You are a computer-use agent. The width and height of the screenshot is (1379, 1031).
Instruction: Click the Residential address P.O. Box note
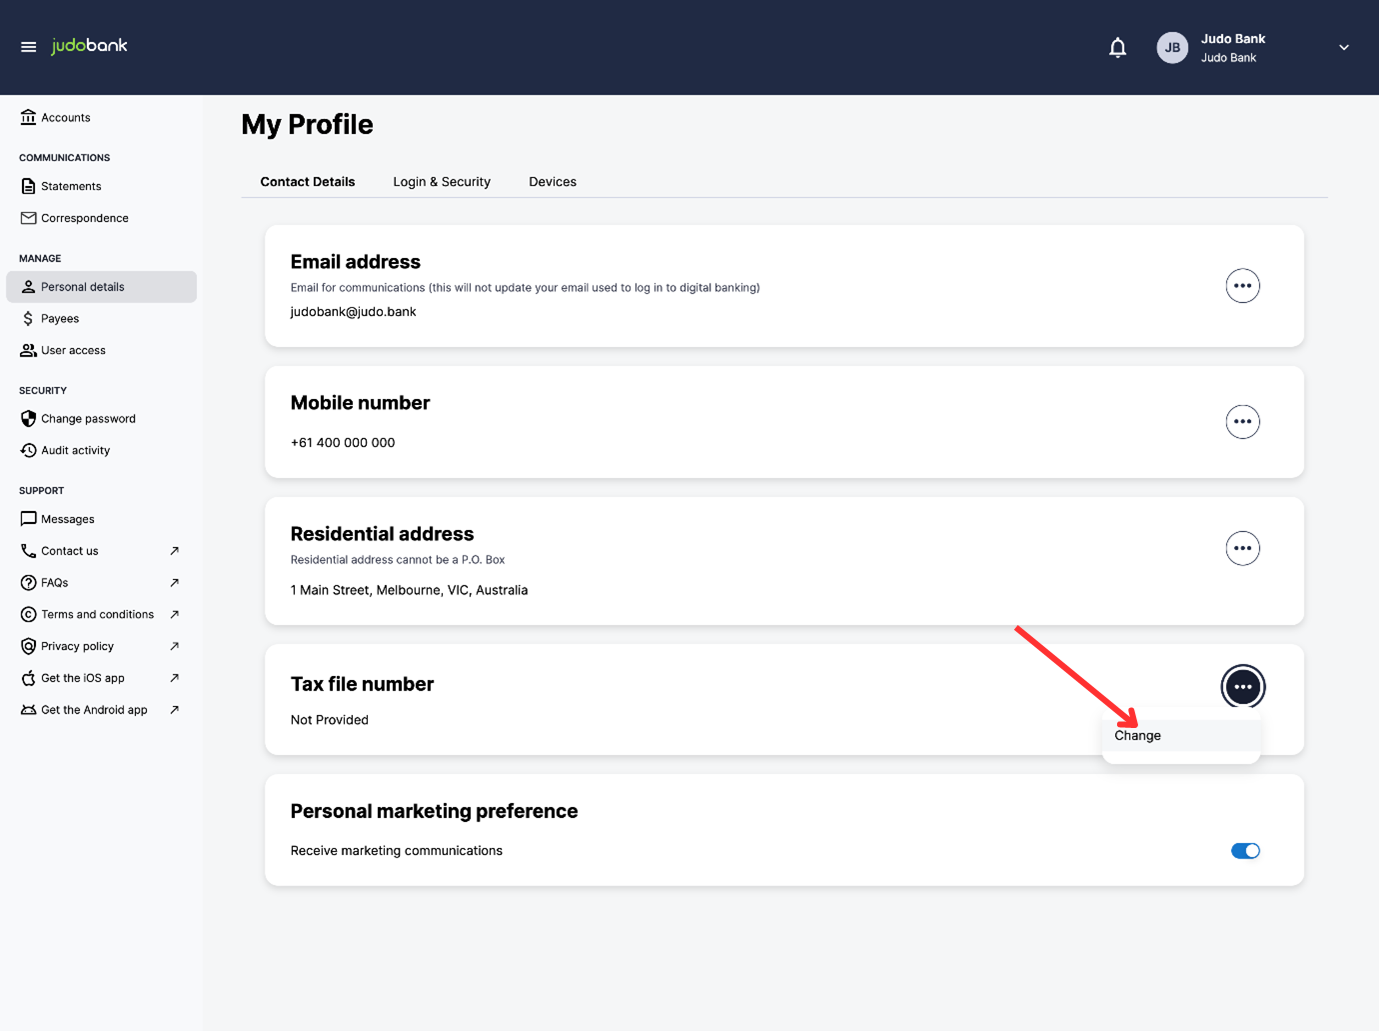click(398, 560)
